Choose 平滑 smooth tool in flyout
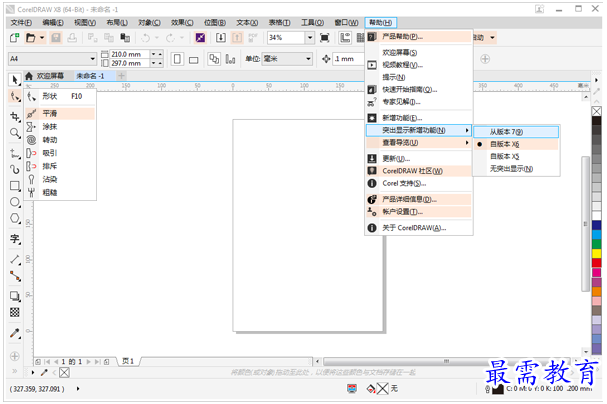 (60, 113)
